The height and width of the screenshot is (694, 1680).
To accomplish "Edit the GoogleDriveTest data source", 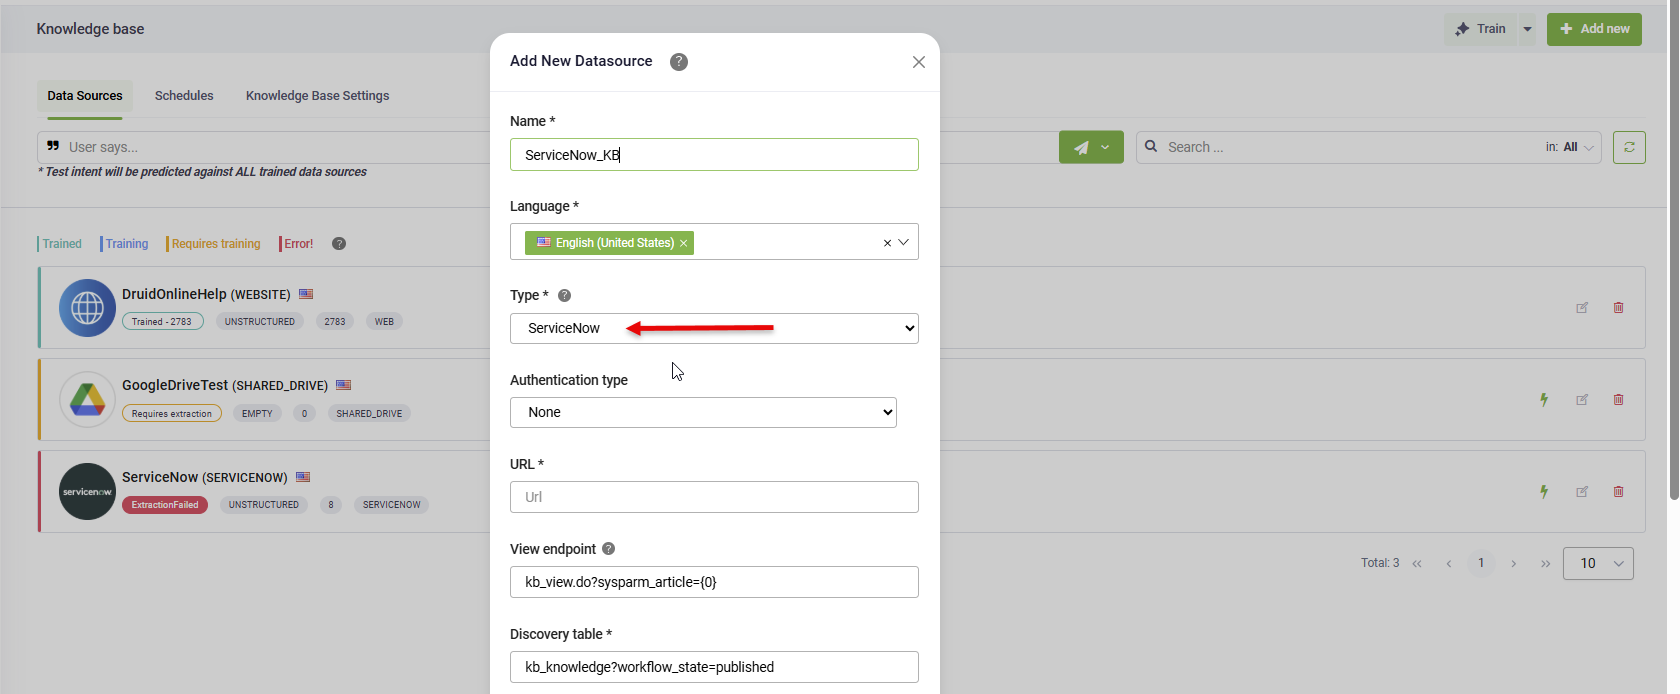I will click(x=1582, y=400).
